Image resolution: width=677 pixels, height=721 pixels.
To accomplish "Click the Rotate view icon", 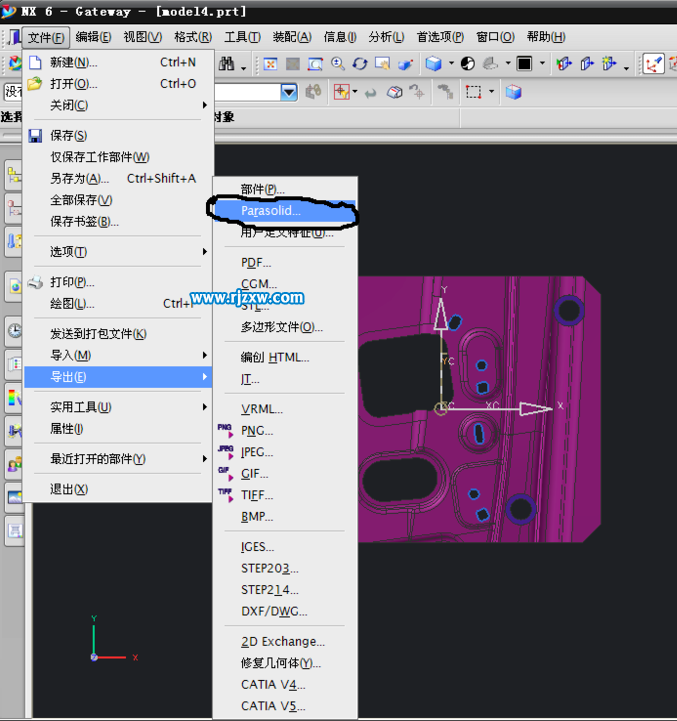I will (x=360, y=64).
